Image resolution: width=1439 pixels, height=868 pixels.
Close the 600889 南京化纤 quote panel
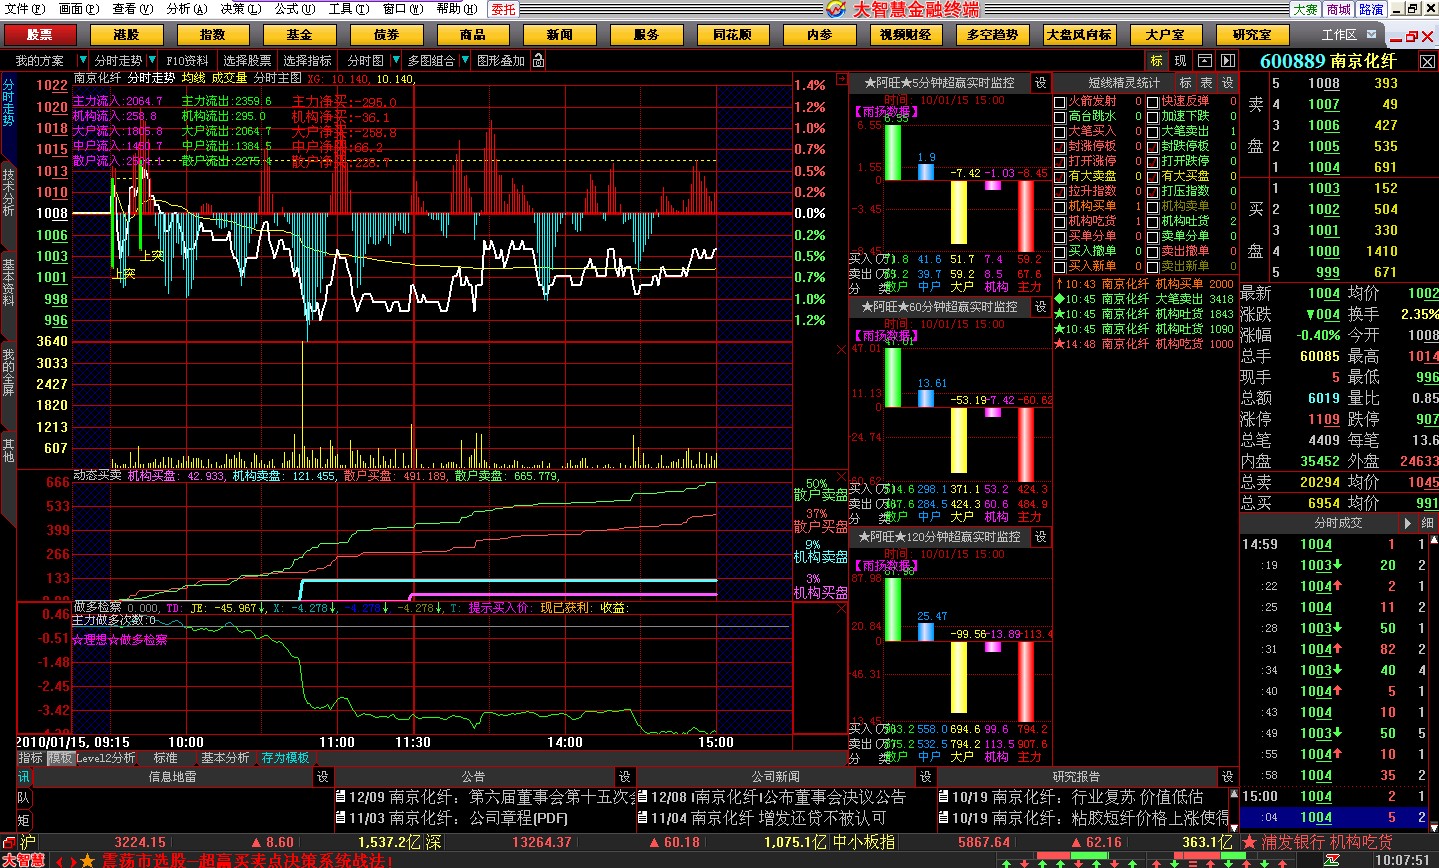coord(1427,61)
